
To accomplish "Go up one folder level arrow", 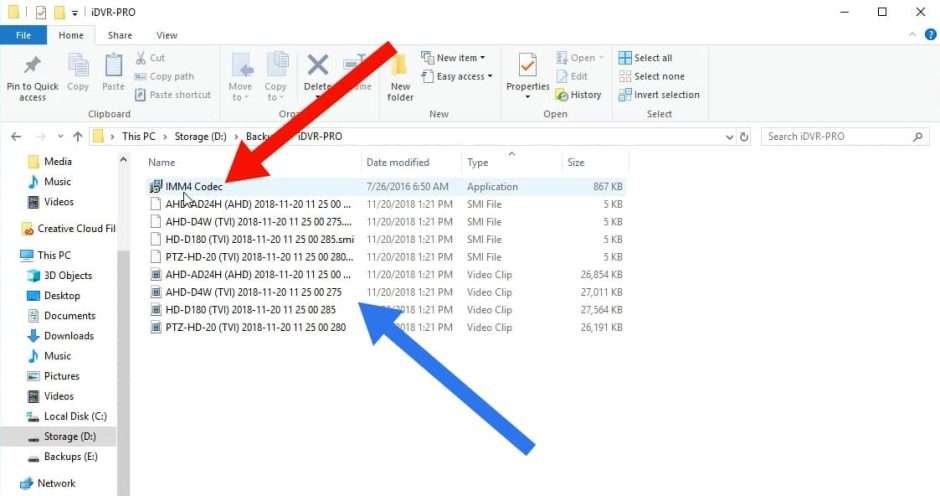I will [x=78, y=137].
